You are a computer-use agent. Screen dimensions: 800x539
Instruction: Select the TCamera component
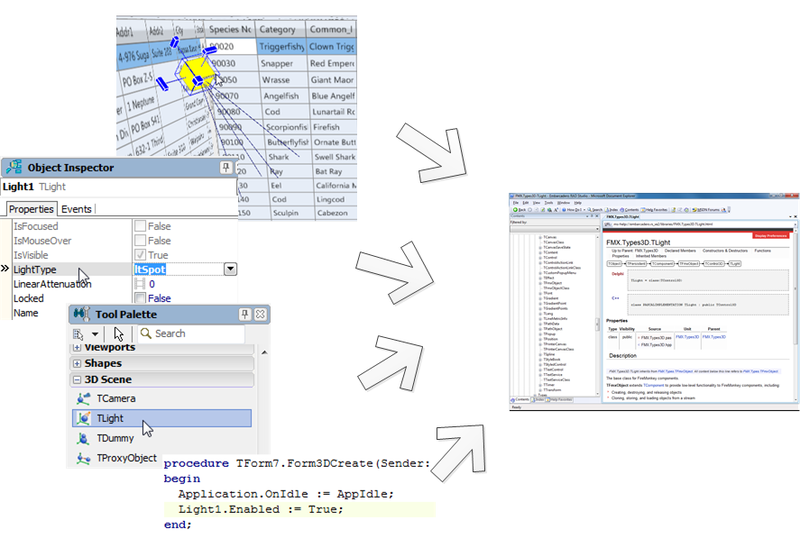[162, 398]
